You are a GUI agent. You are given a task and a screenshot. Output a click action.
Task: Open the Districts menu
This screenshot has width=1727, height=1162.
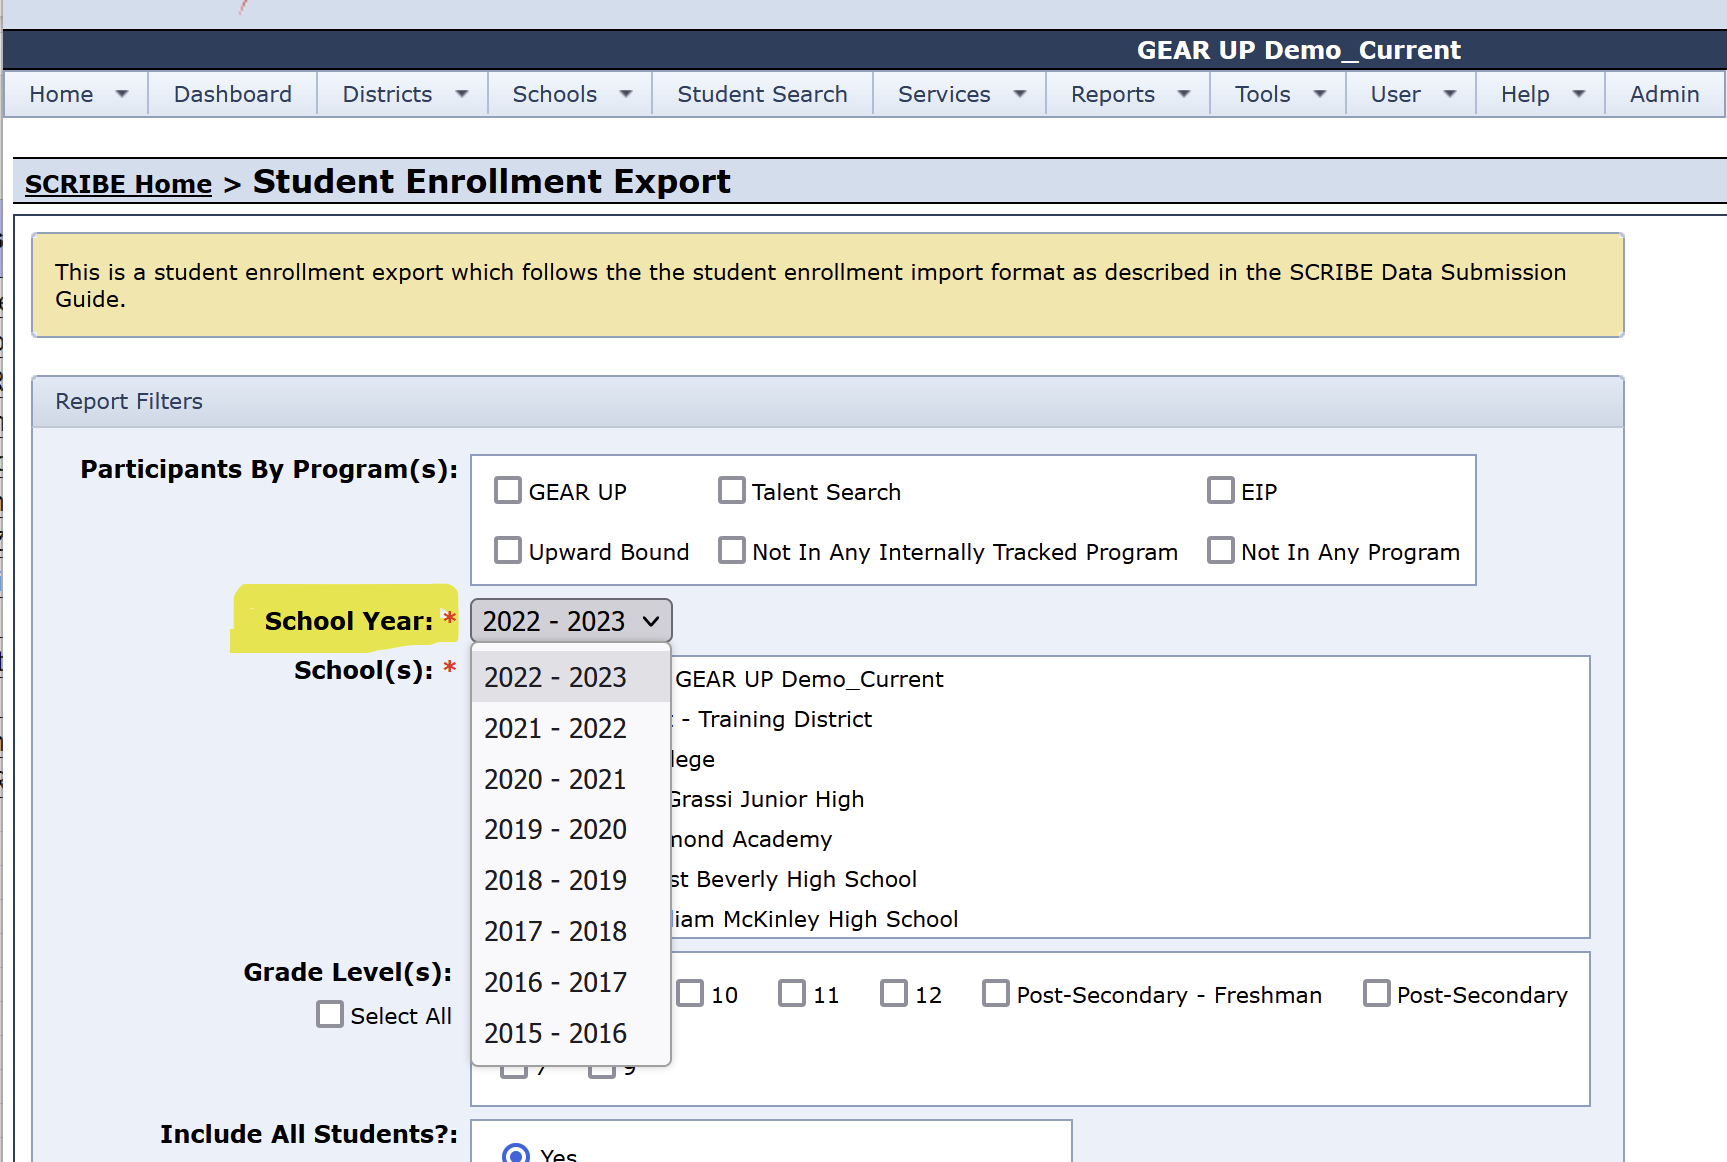(x=403, y=94)
